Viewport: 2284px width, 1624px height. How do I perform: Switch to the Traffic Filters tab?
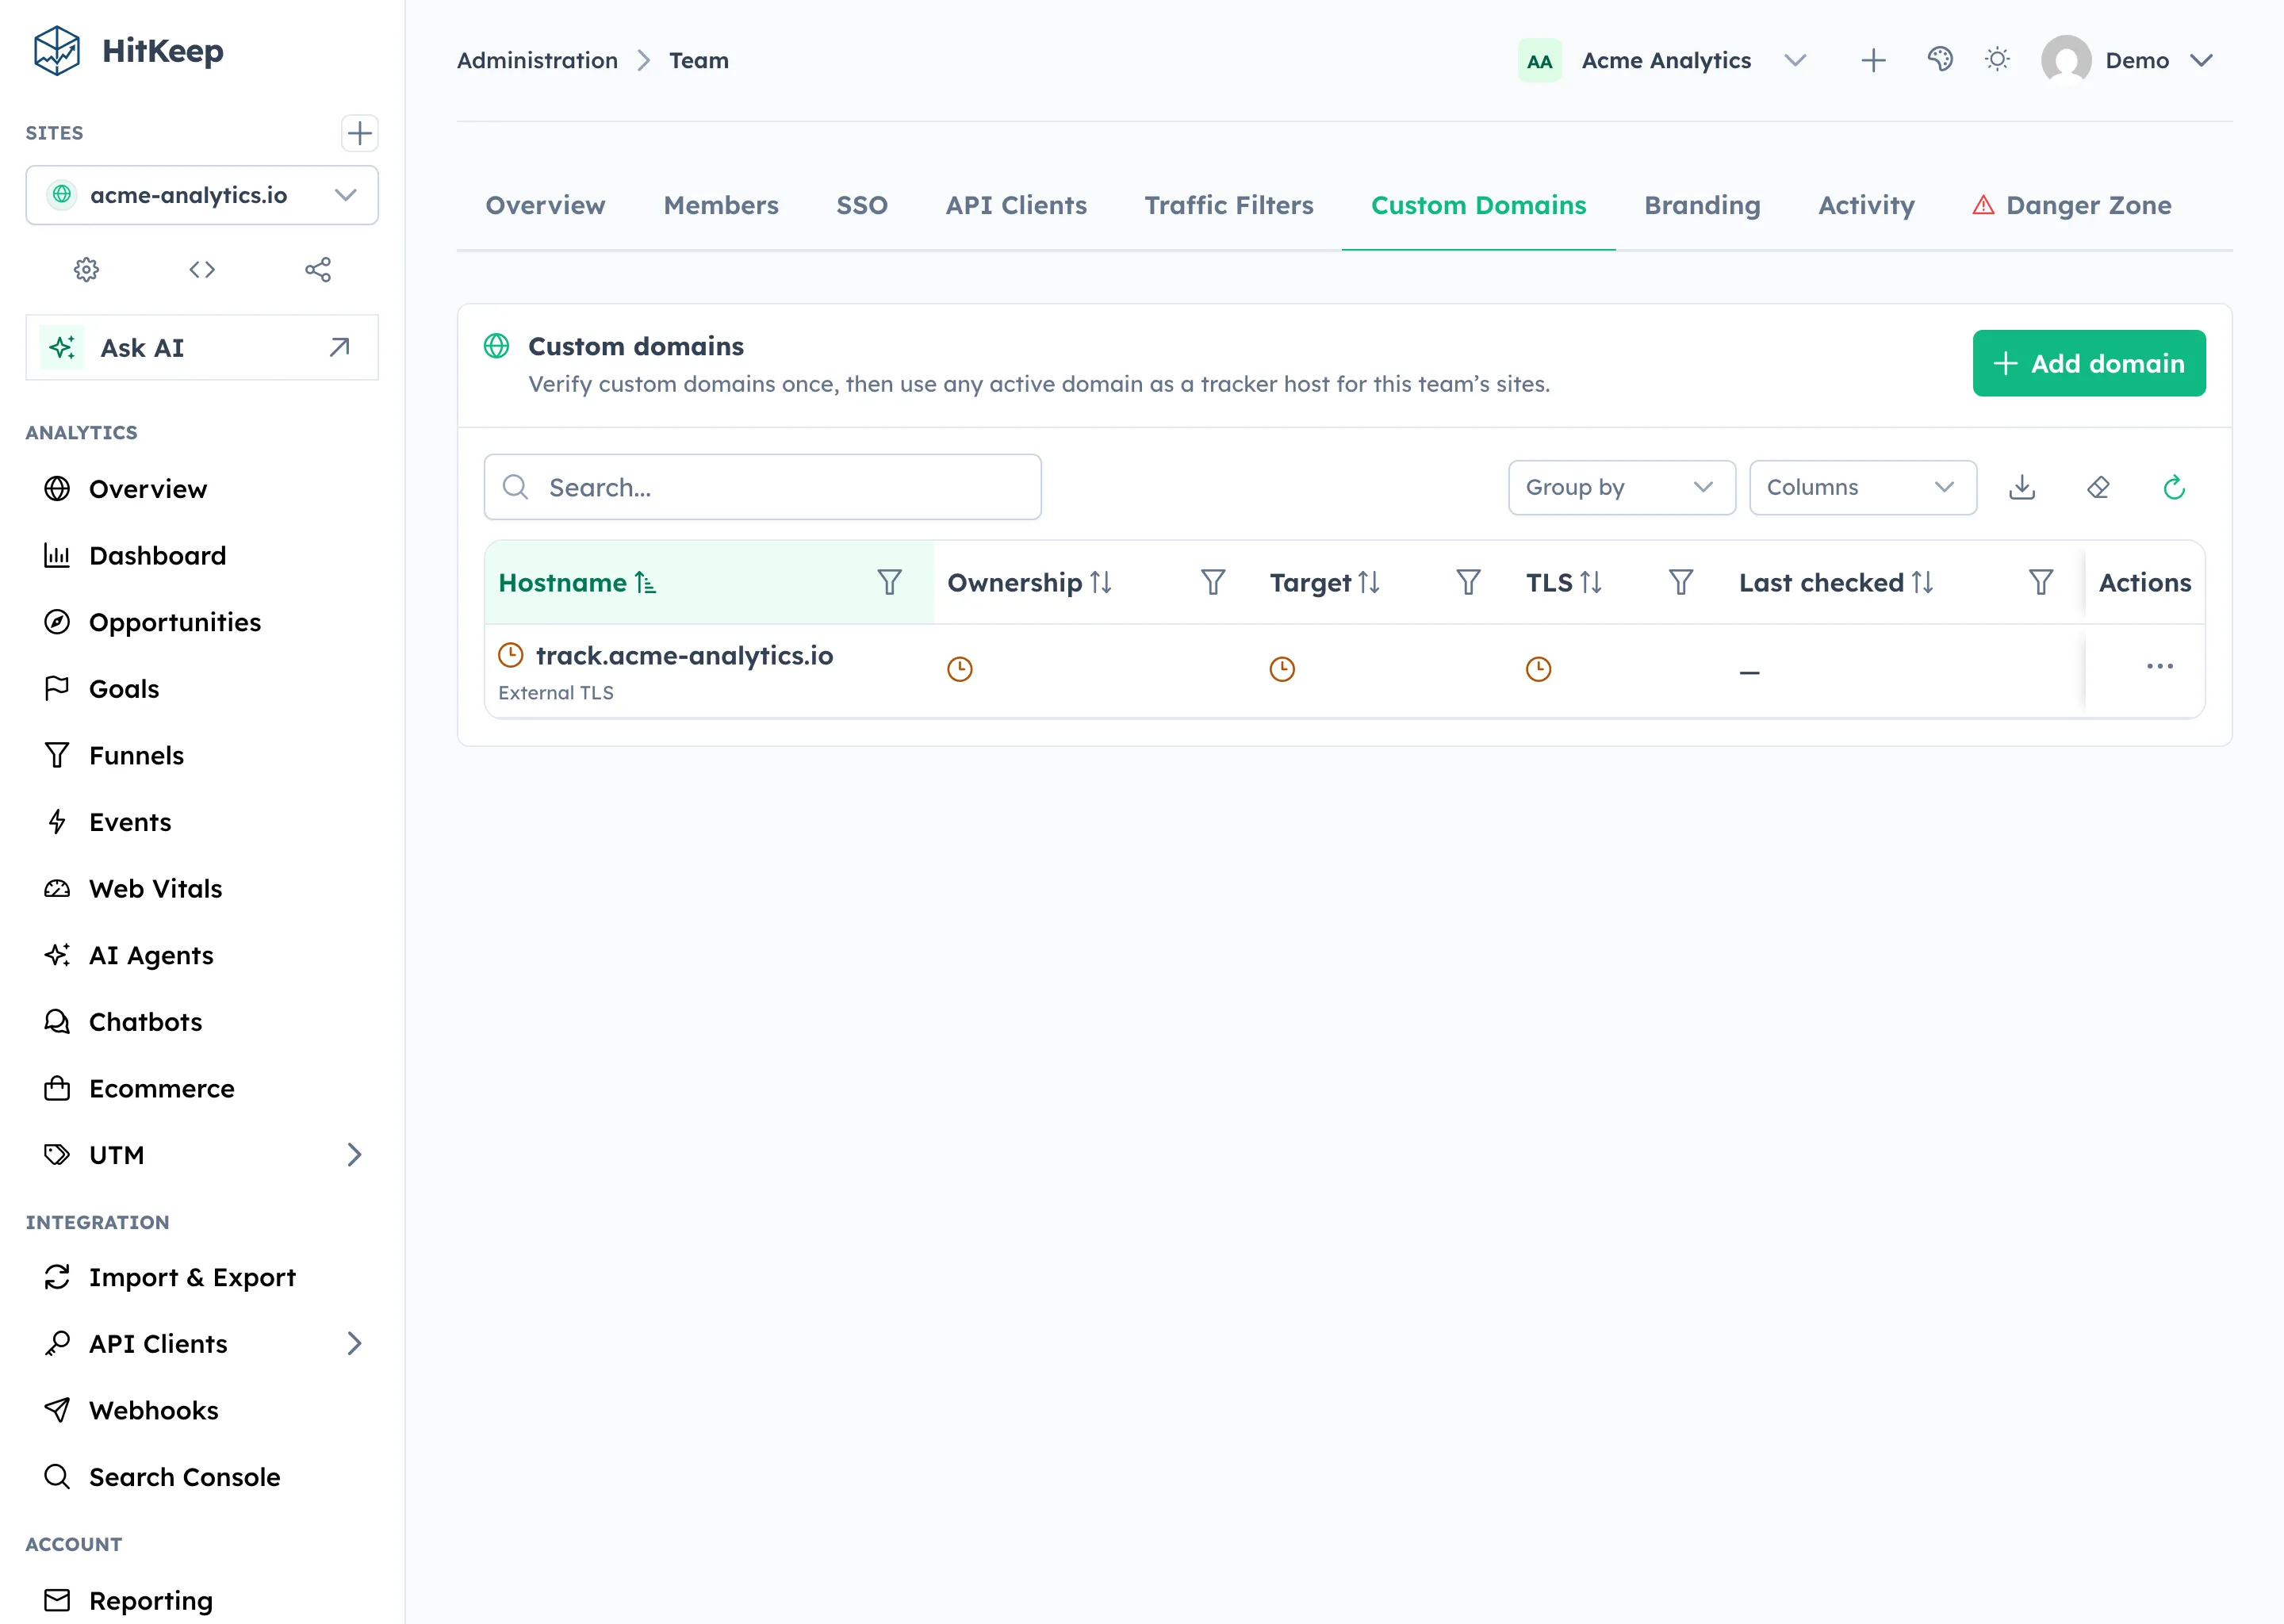(x=1228, y=205)
